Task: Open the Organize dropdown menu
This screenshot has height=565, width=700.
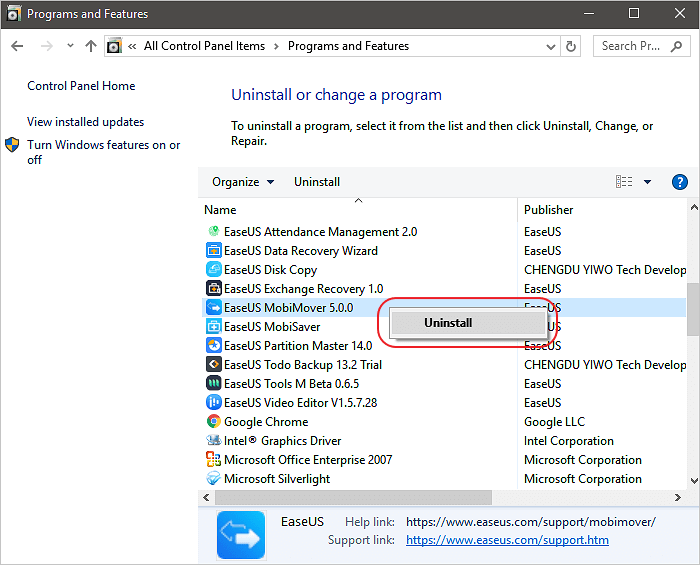Action: coord(242,182)
